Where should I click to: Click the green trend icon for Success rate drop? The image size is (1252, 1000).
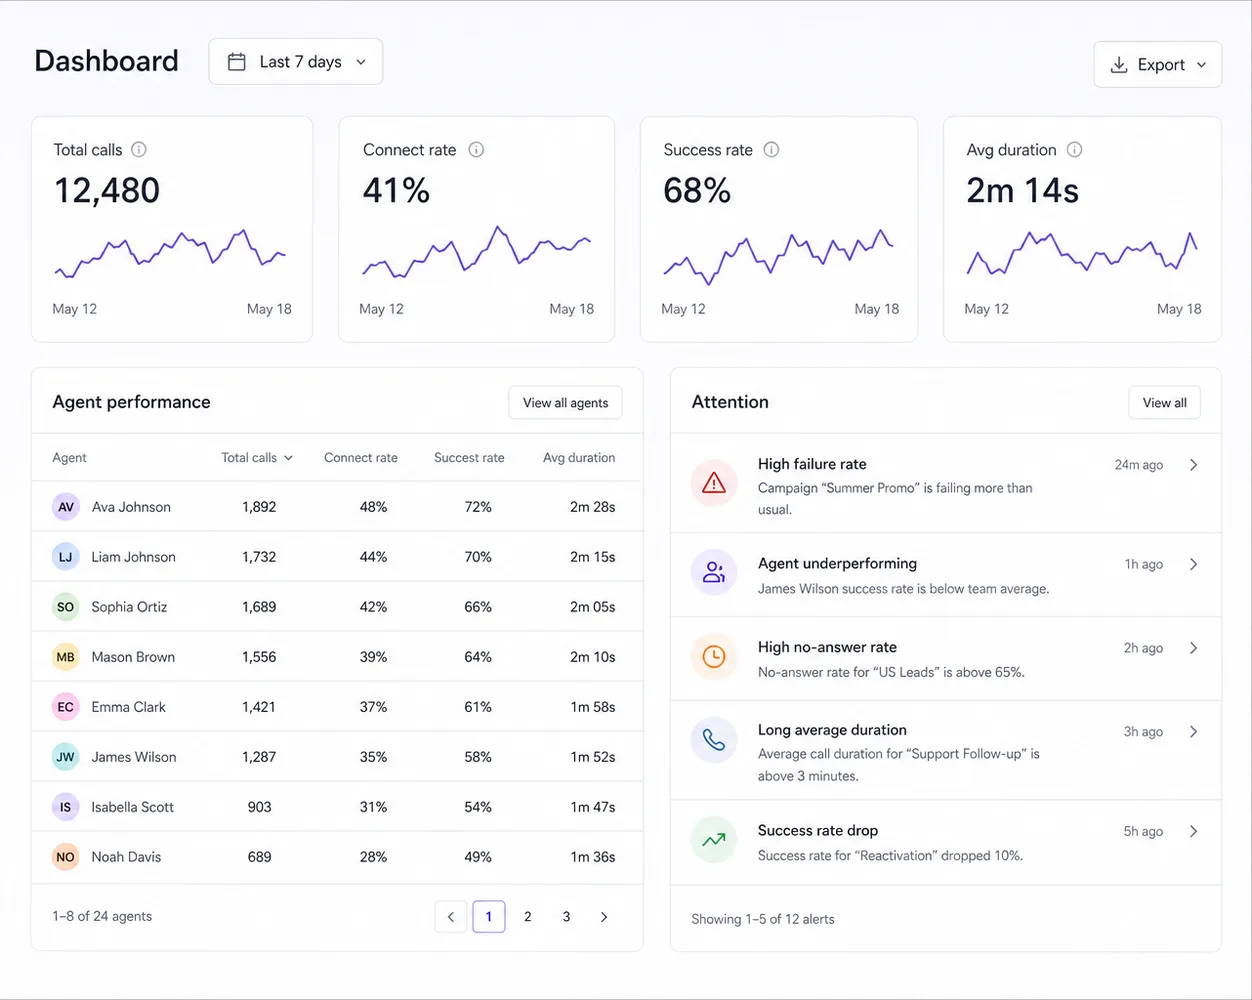(x=714, y=840)
